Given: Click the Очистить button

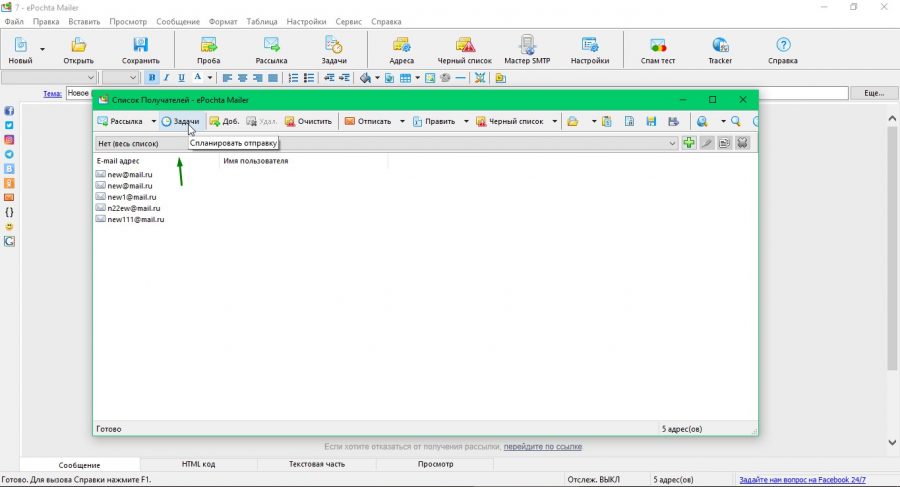Looking at the screenshot, I should tap(309, 121).
